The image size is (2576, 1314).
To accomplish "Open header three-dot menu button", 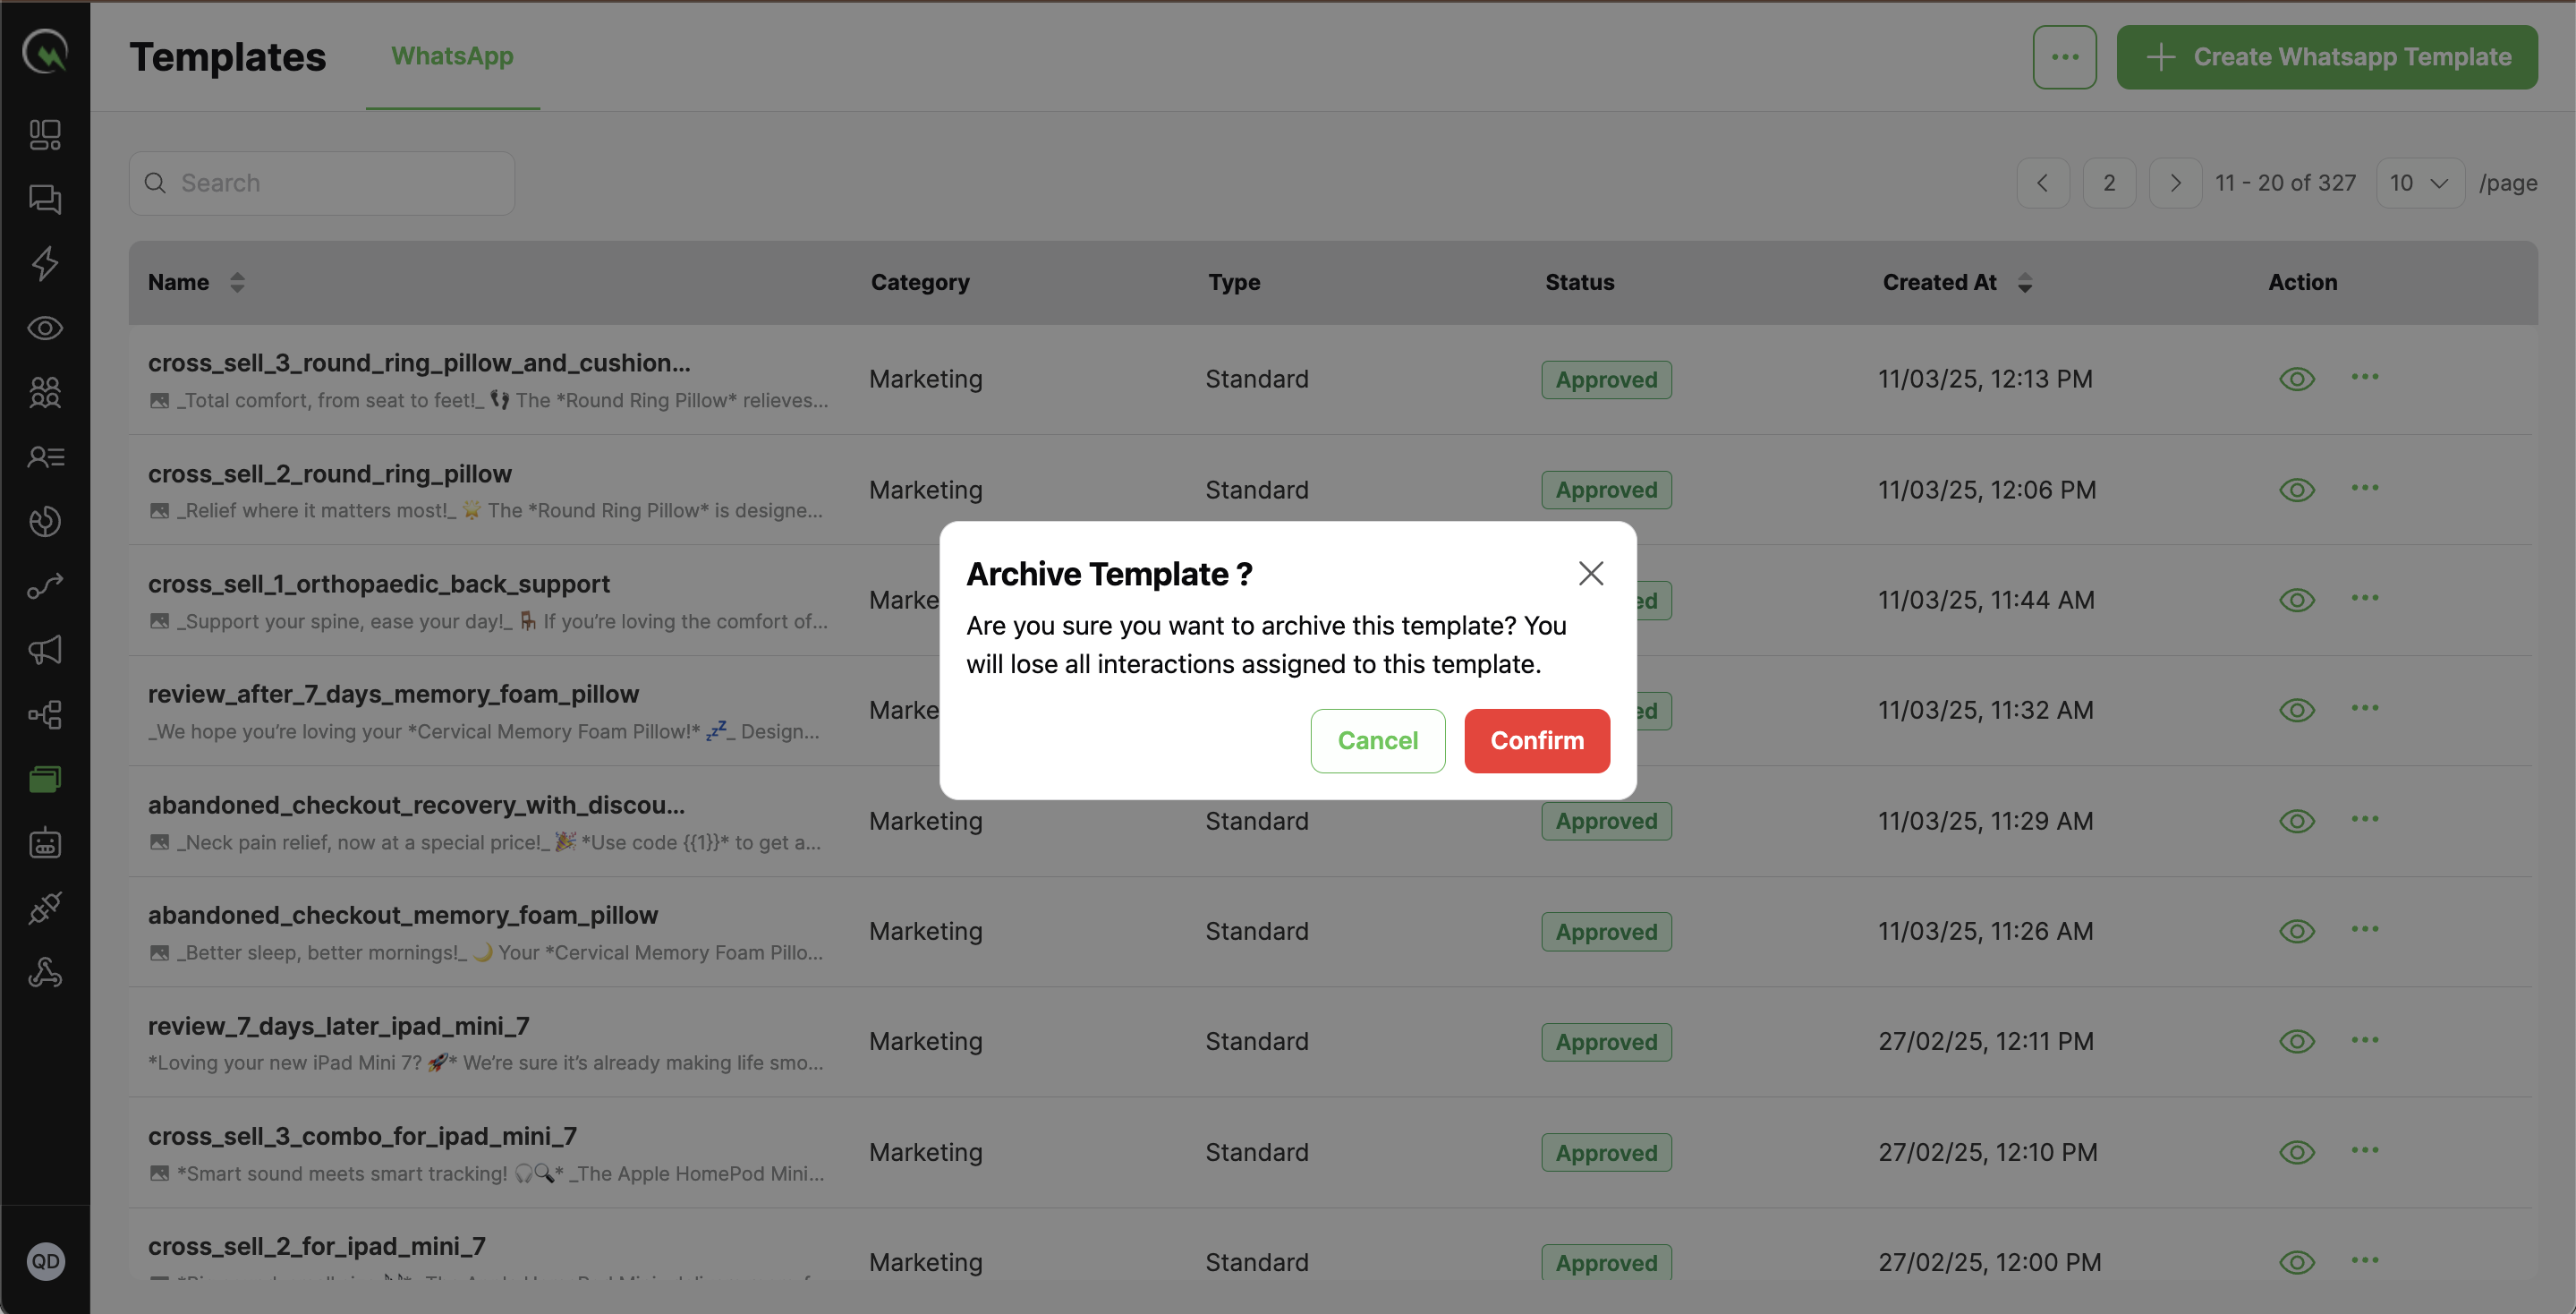I will [x=2064, y=57].
